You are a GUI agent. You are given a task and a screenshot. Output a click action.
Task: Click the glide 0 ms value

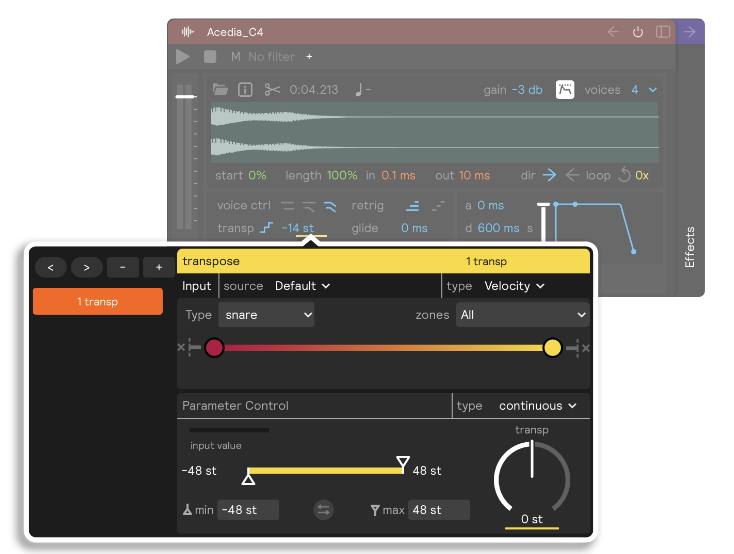pos(414,228)
